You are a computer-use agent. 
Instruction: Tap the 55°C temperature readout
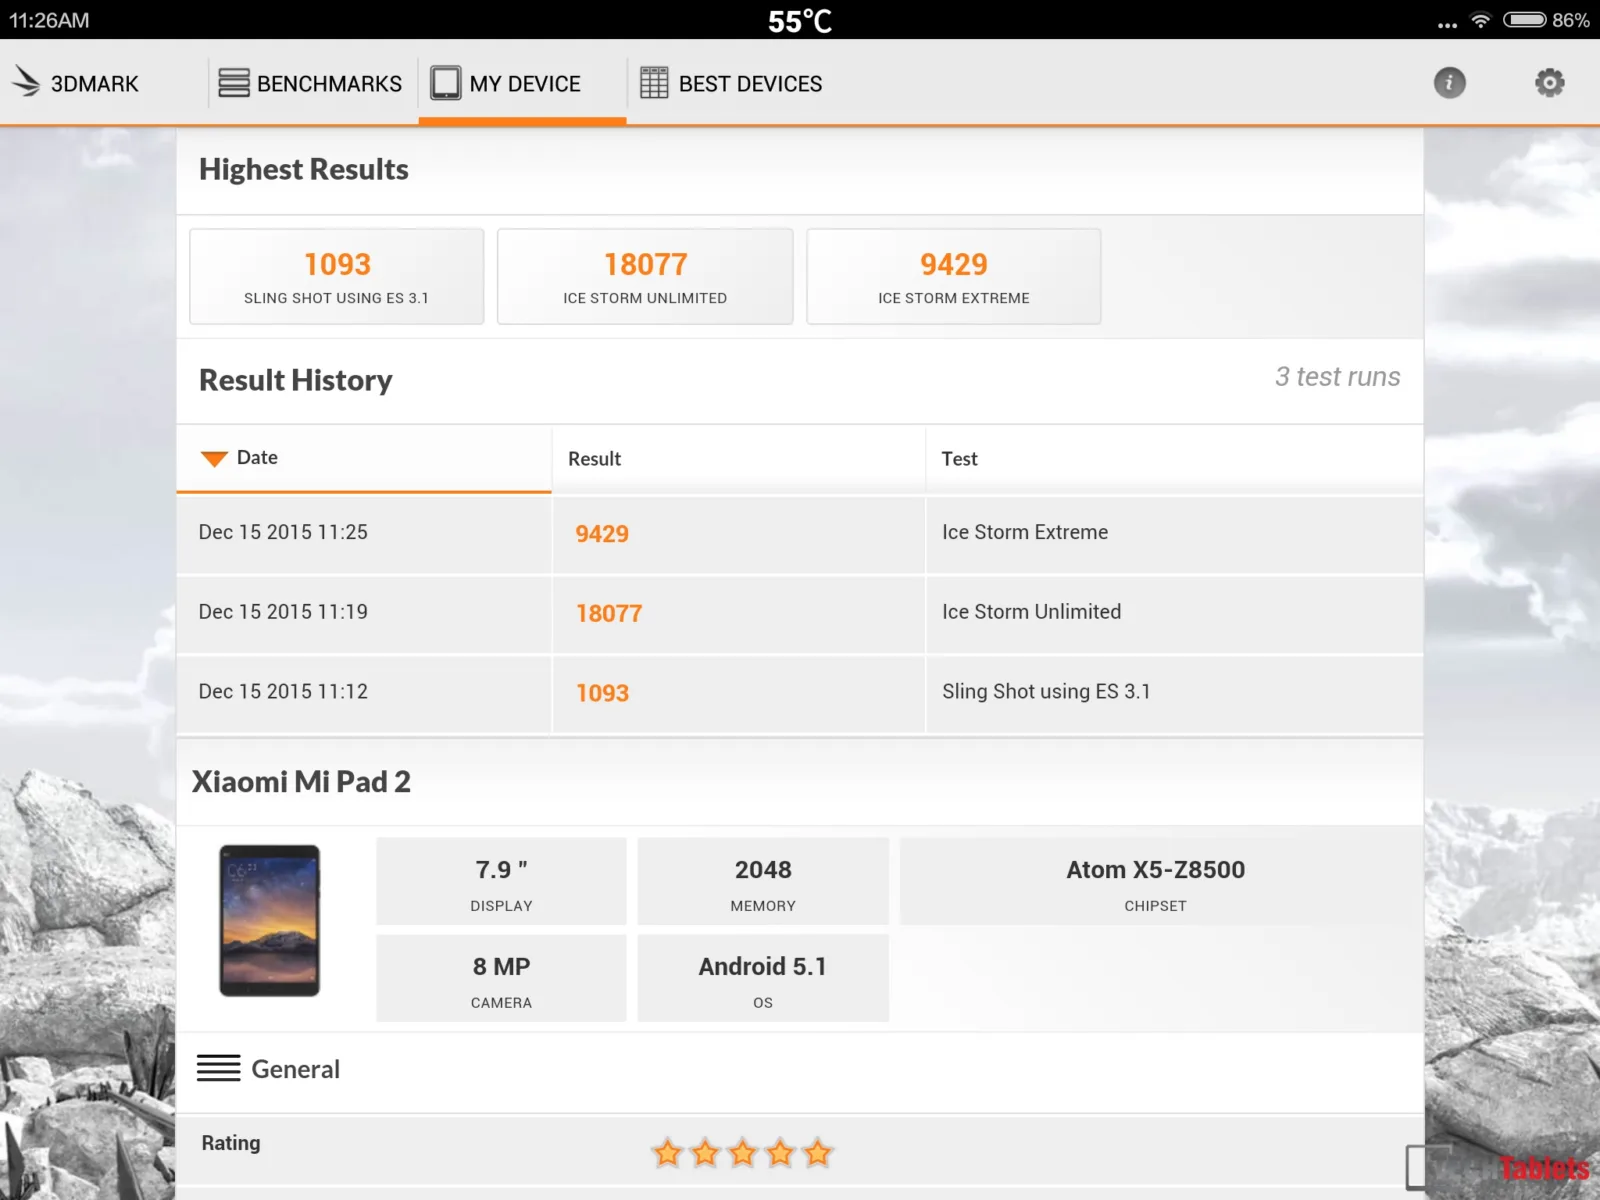pos(800,21)
